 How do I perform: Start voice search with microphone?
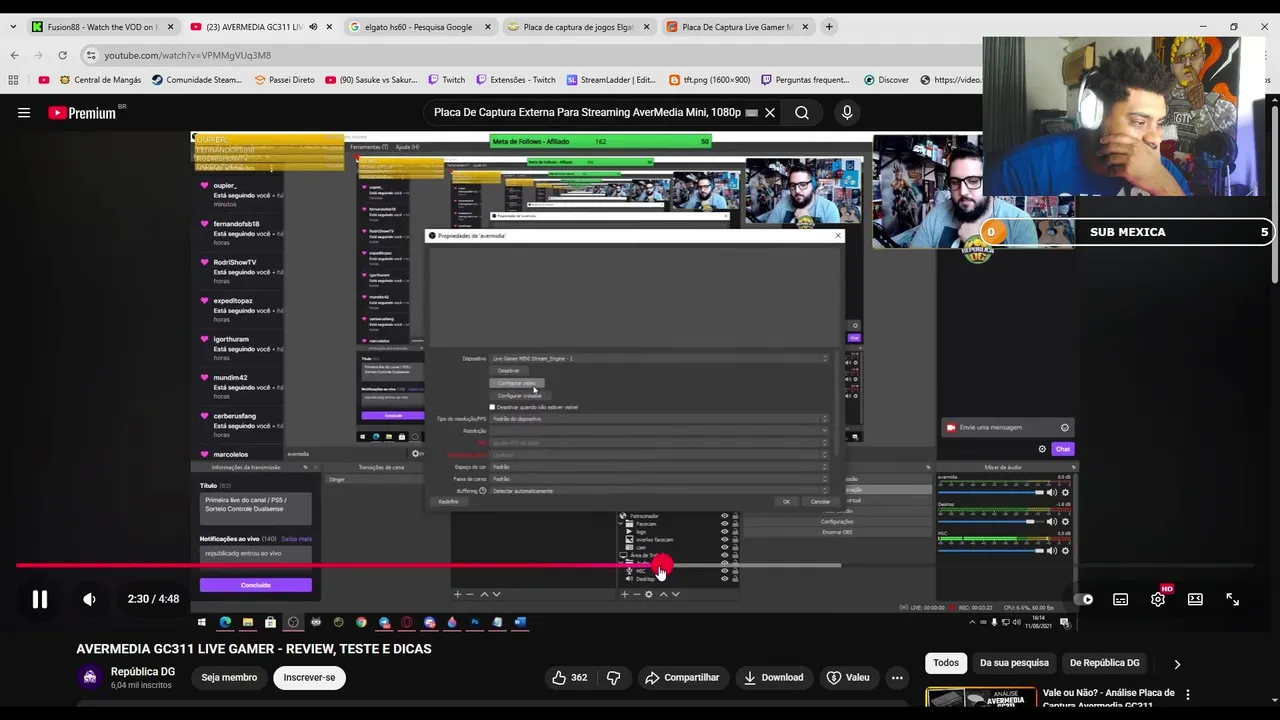[x=847, y=113]
